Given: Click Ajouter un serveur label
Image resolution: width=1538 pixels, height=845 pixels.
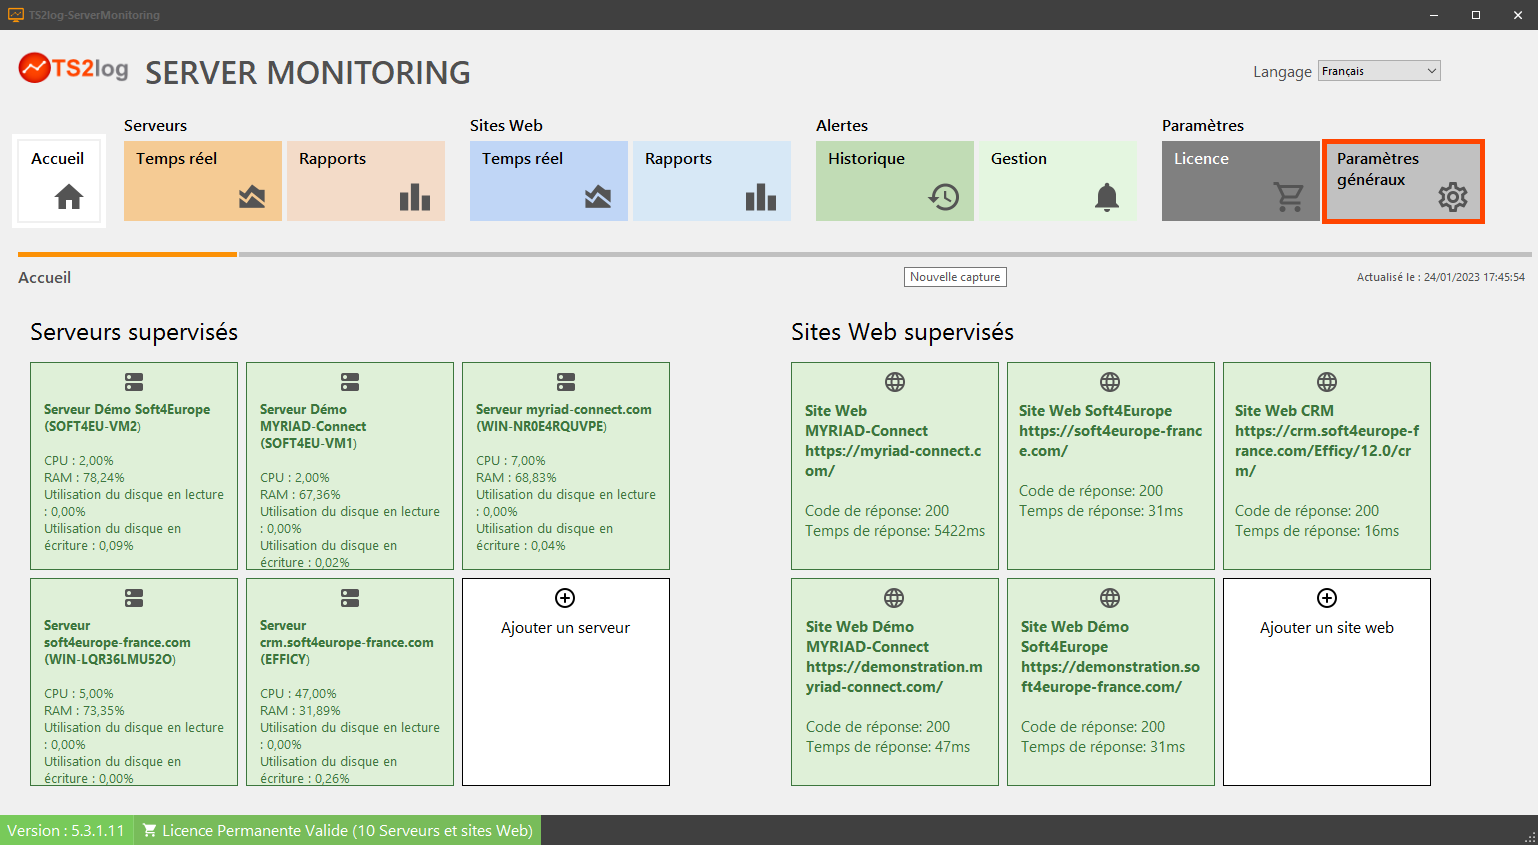Looking at the screenshot, I should click(x=565, y=628).
